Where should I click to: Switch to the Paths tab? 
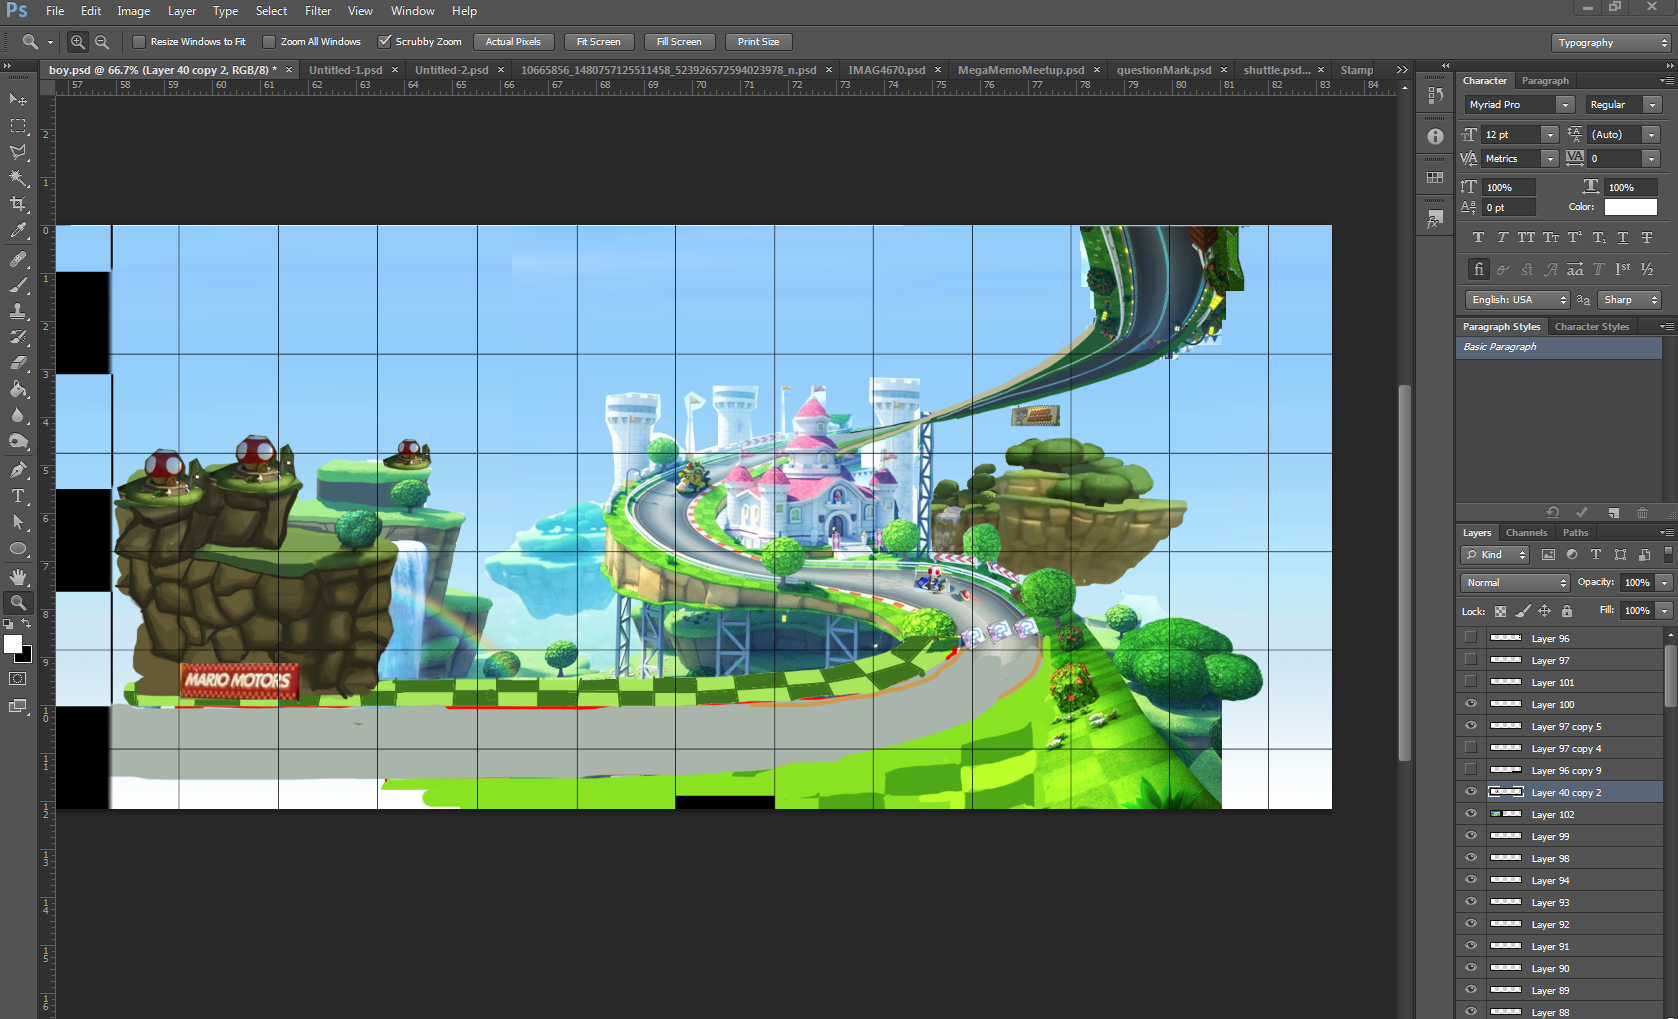(1575, 533)
